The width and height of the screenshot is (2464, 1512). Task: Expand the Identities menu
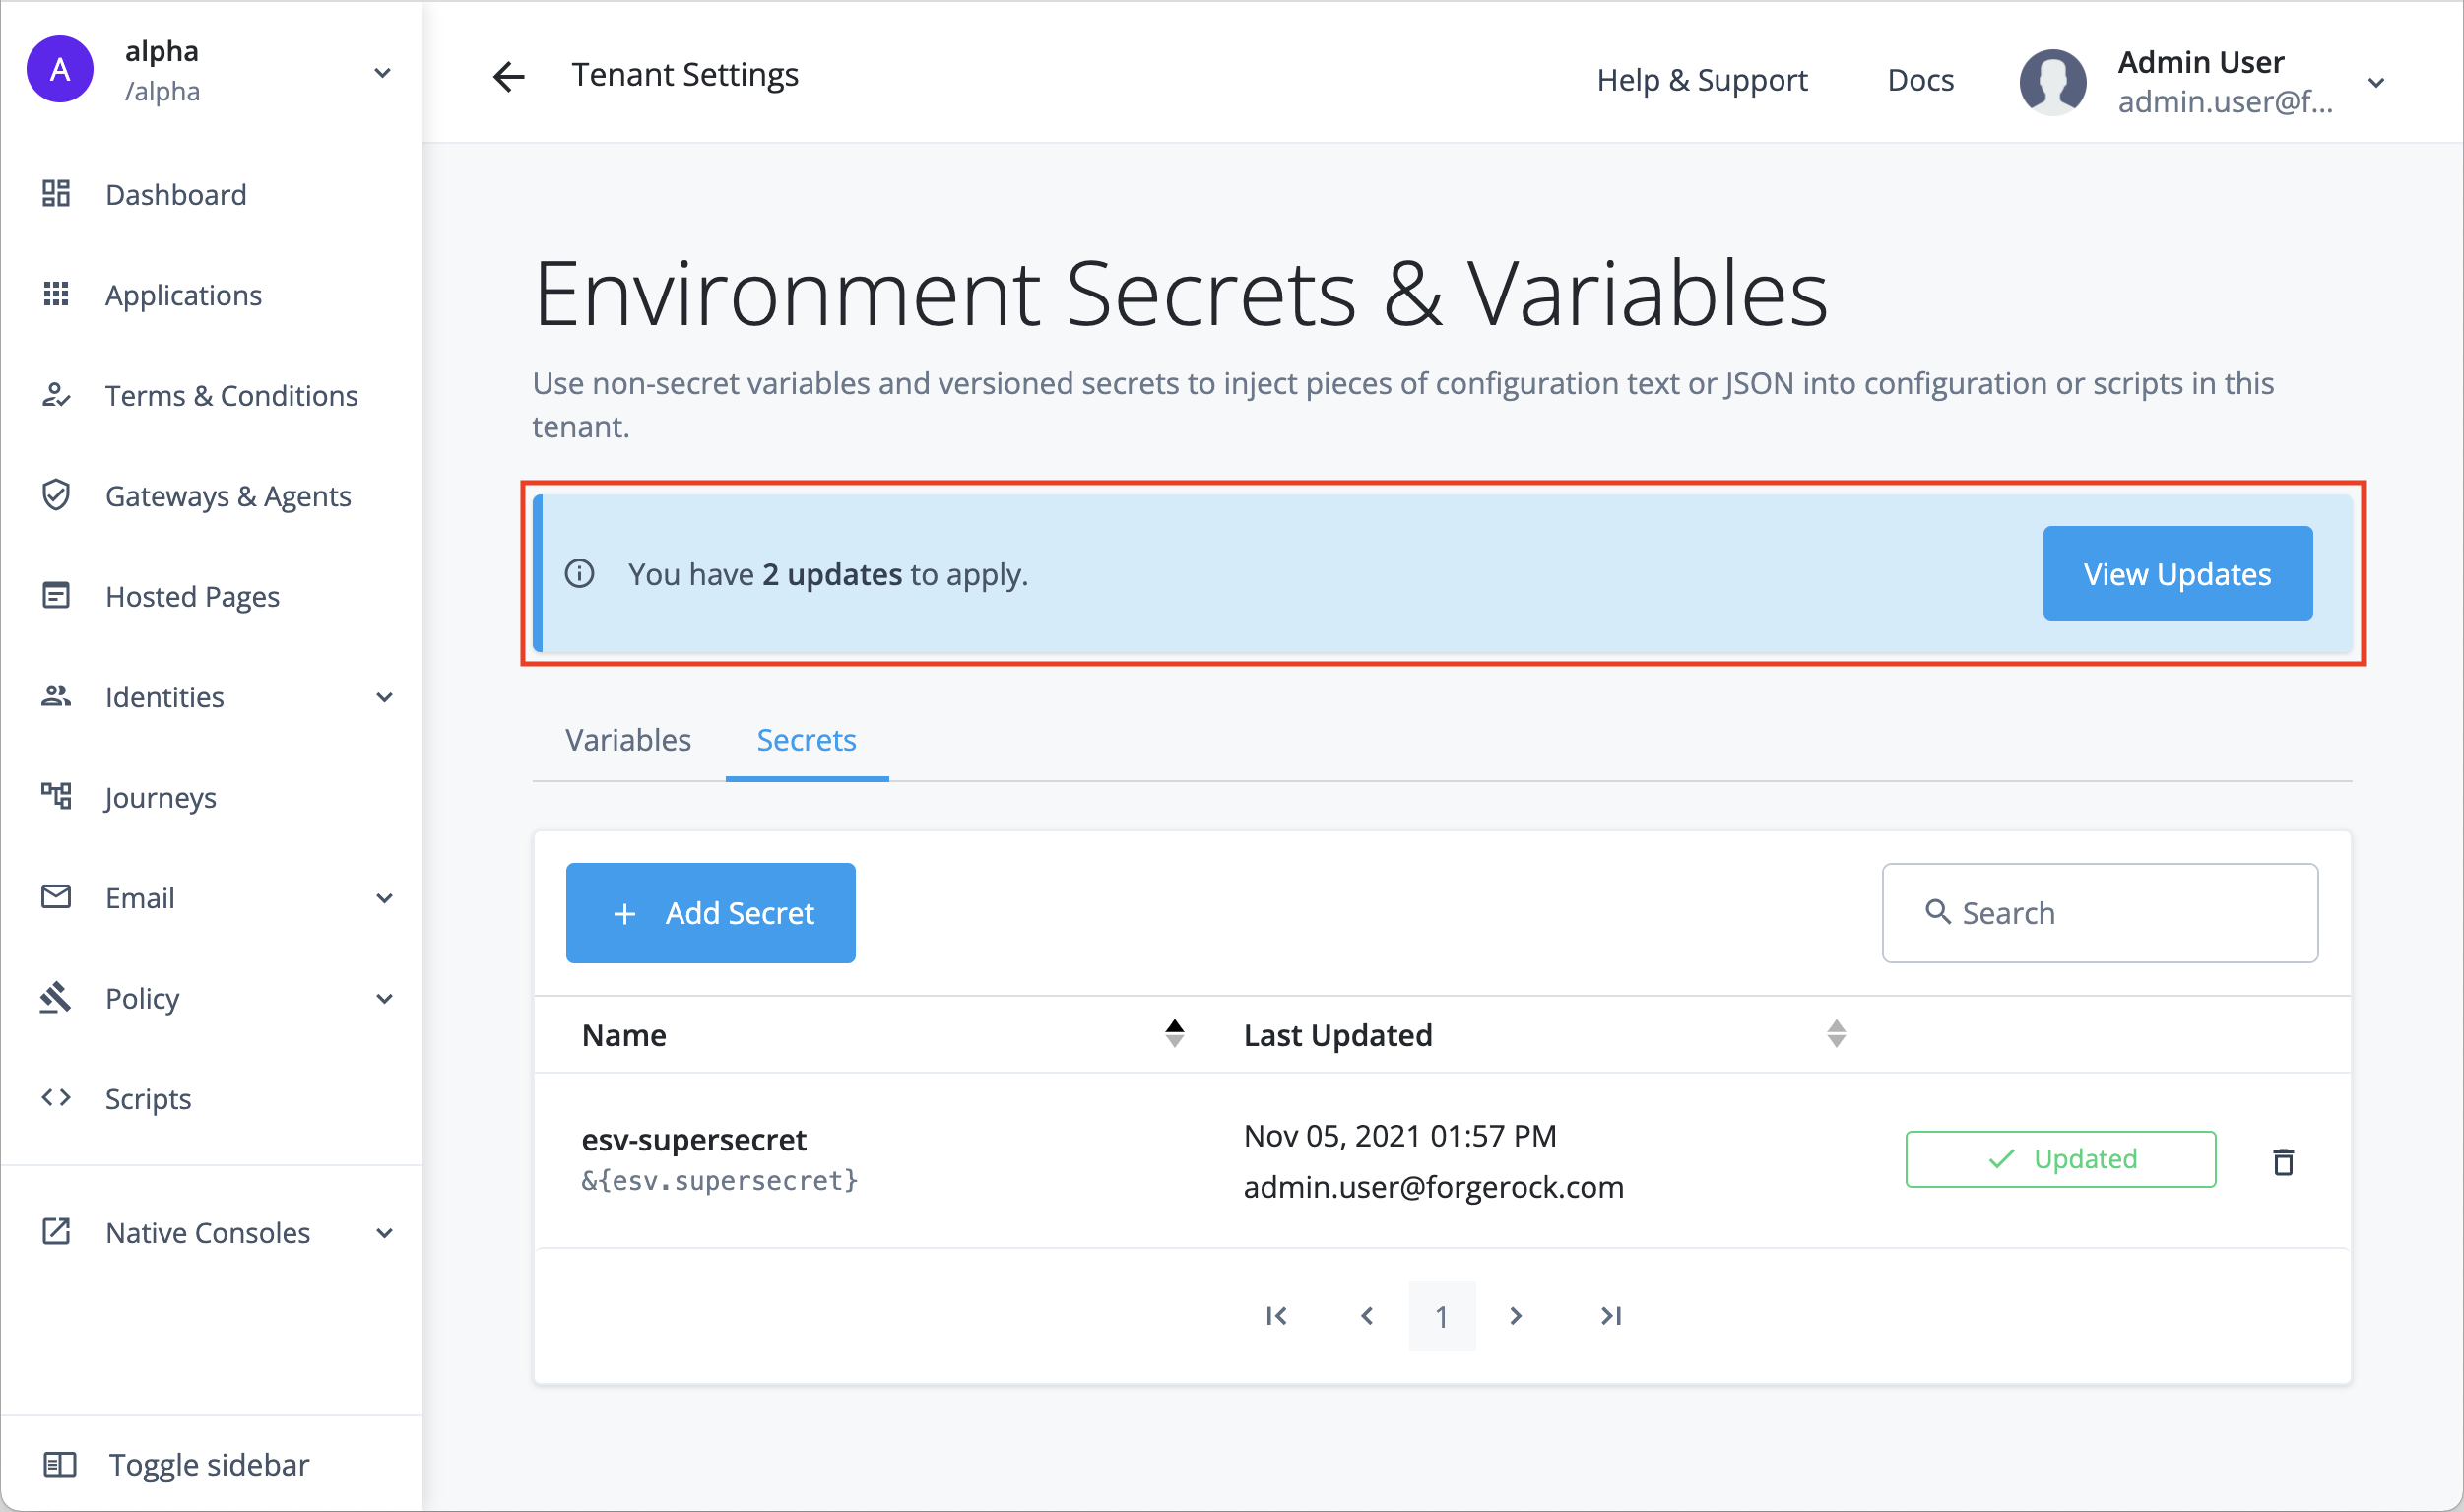[384, 697]
